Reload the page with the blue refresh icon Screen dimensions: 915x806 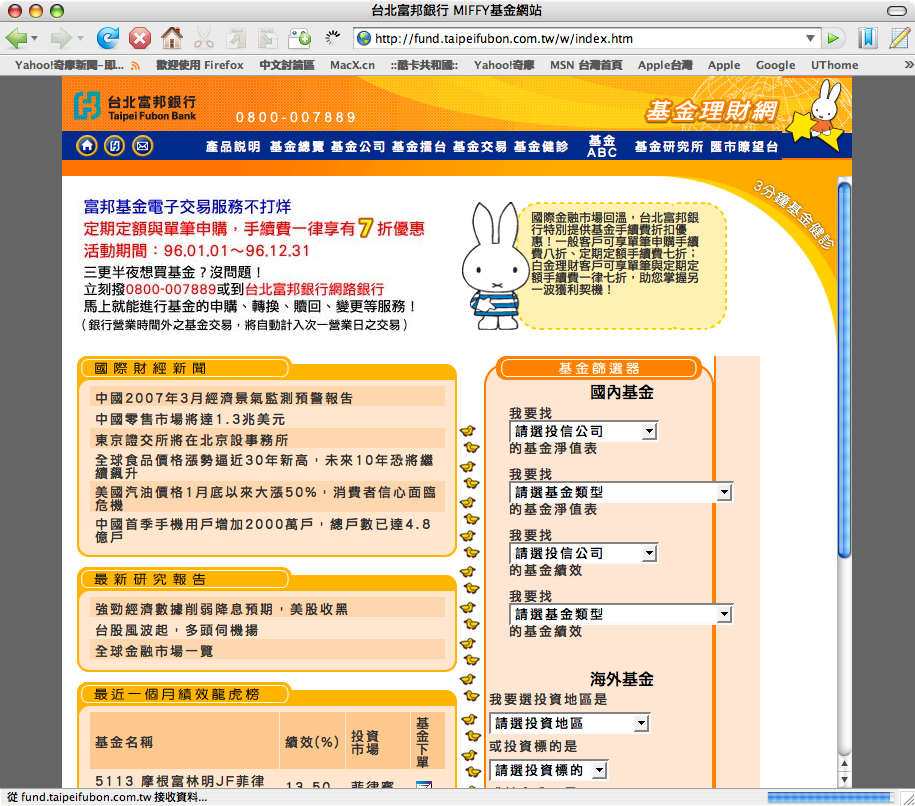point(108,39)
